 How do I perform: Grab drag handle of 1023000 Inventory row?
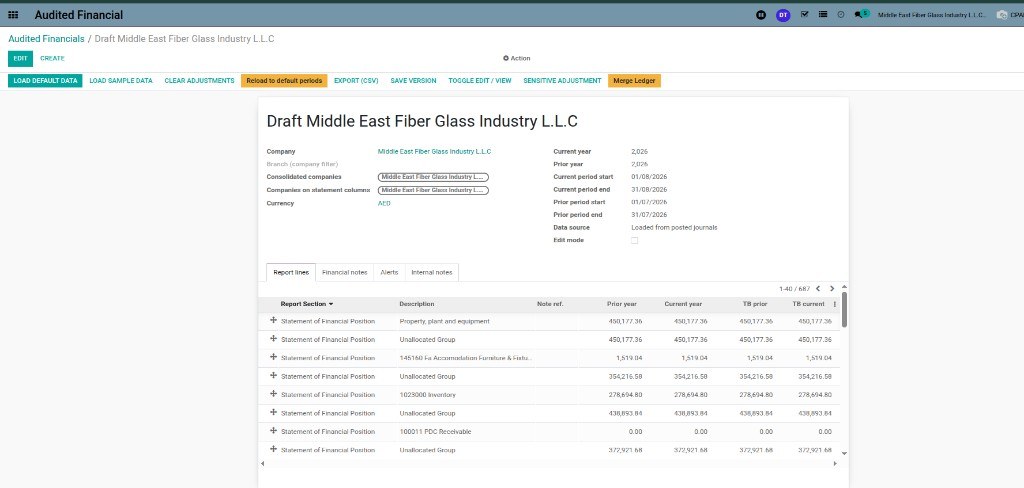pos(273,394)
